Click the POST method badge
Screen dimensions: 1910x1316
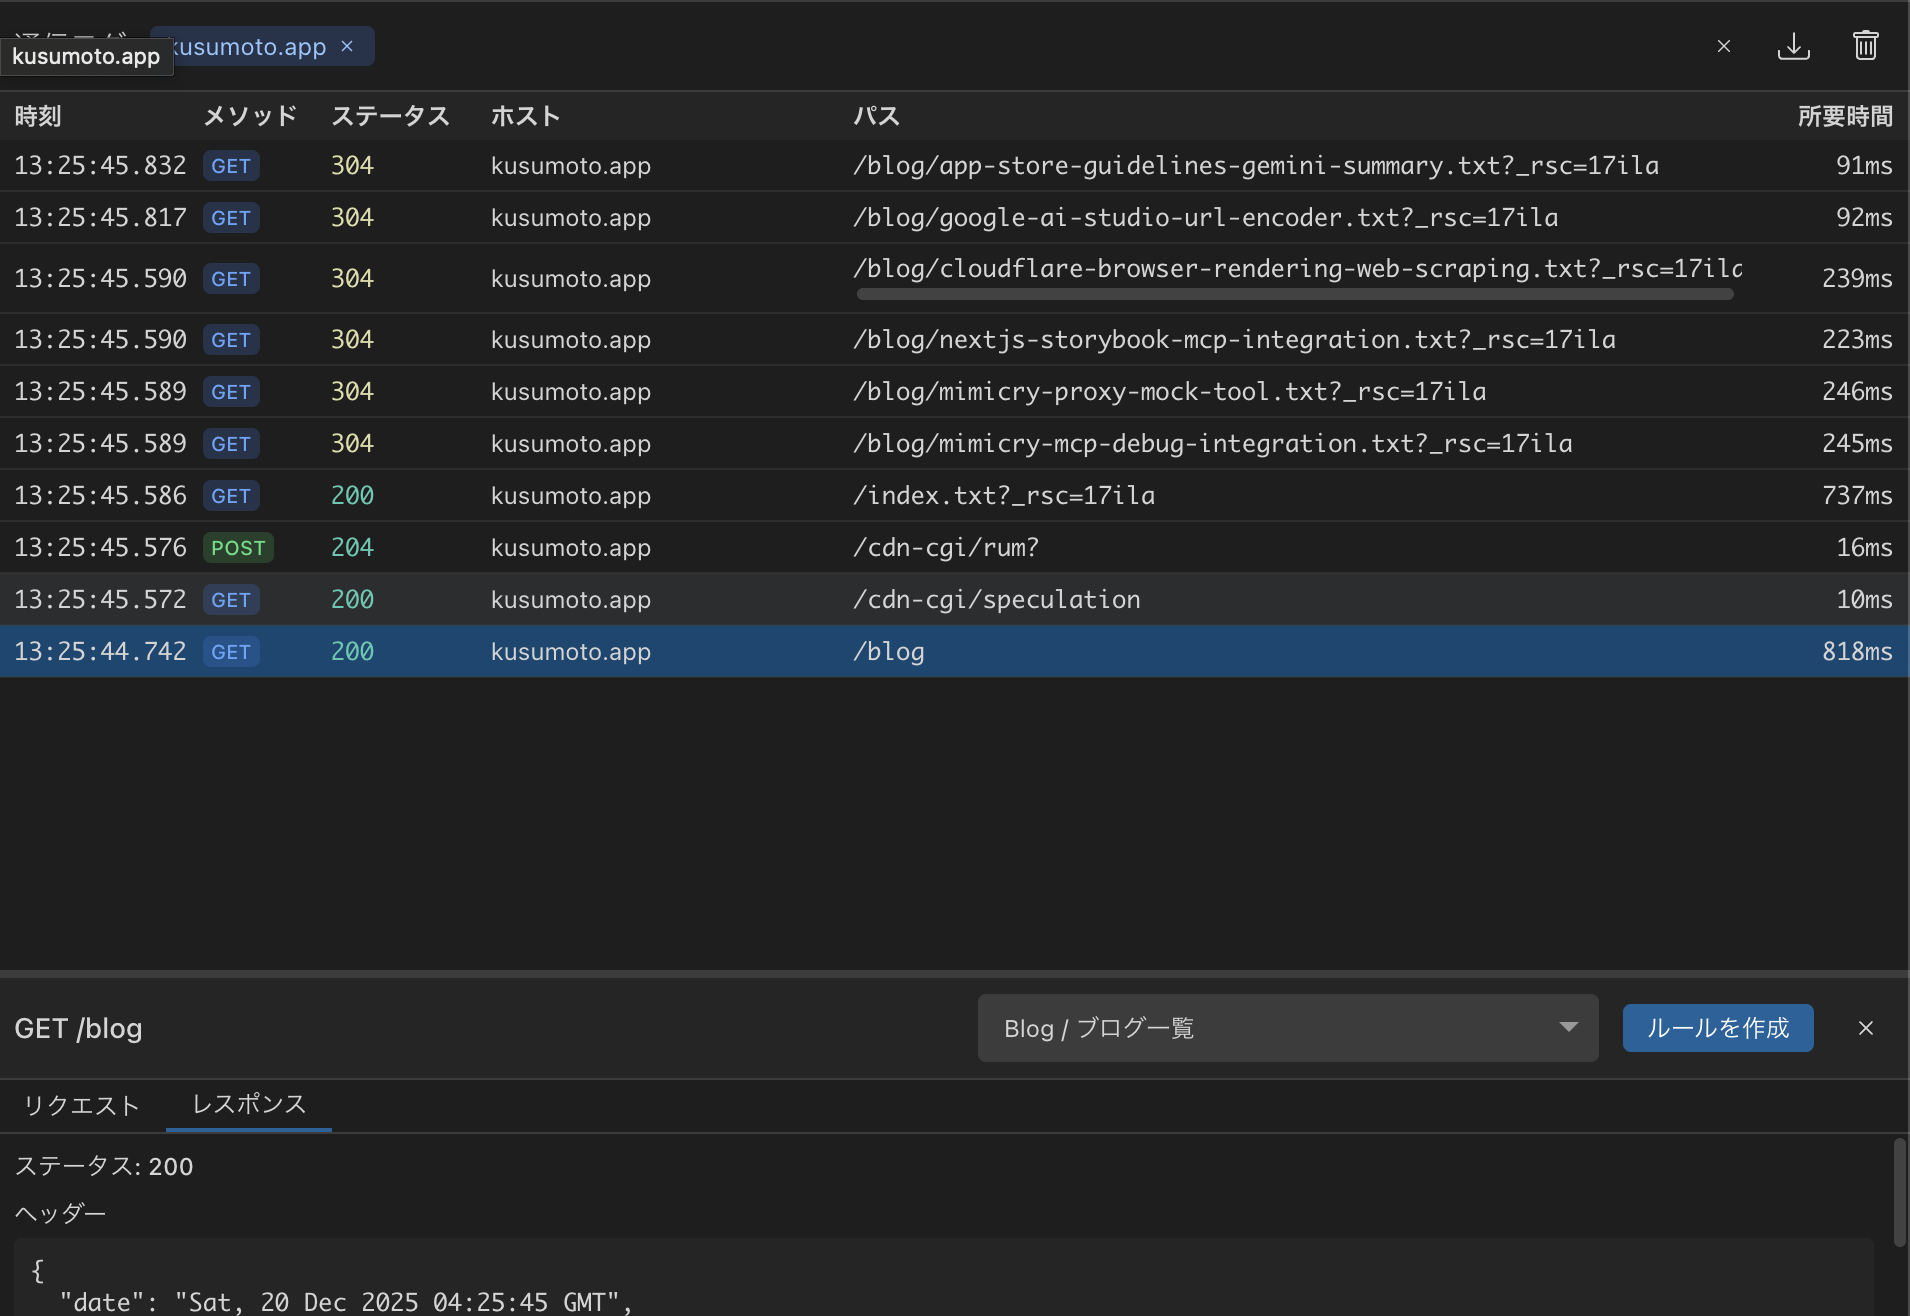pyautogui.click(x=238, y=548)
